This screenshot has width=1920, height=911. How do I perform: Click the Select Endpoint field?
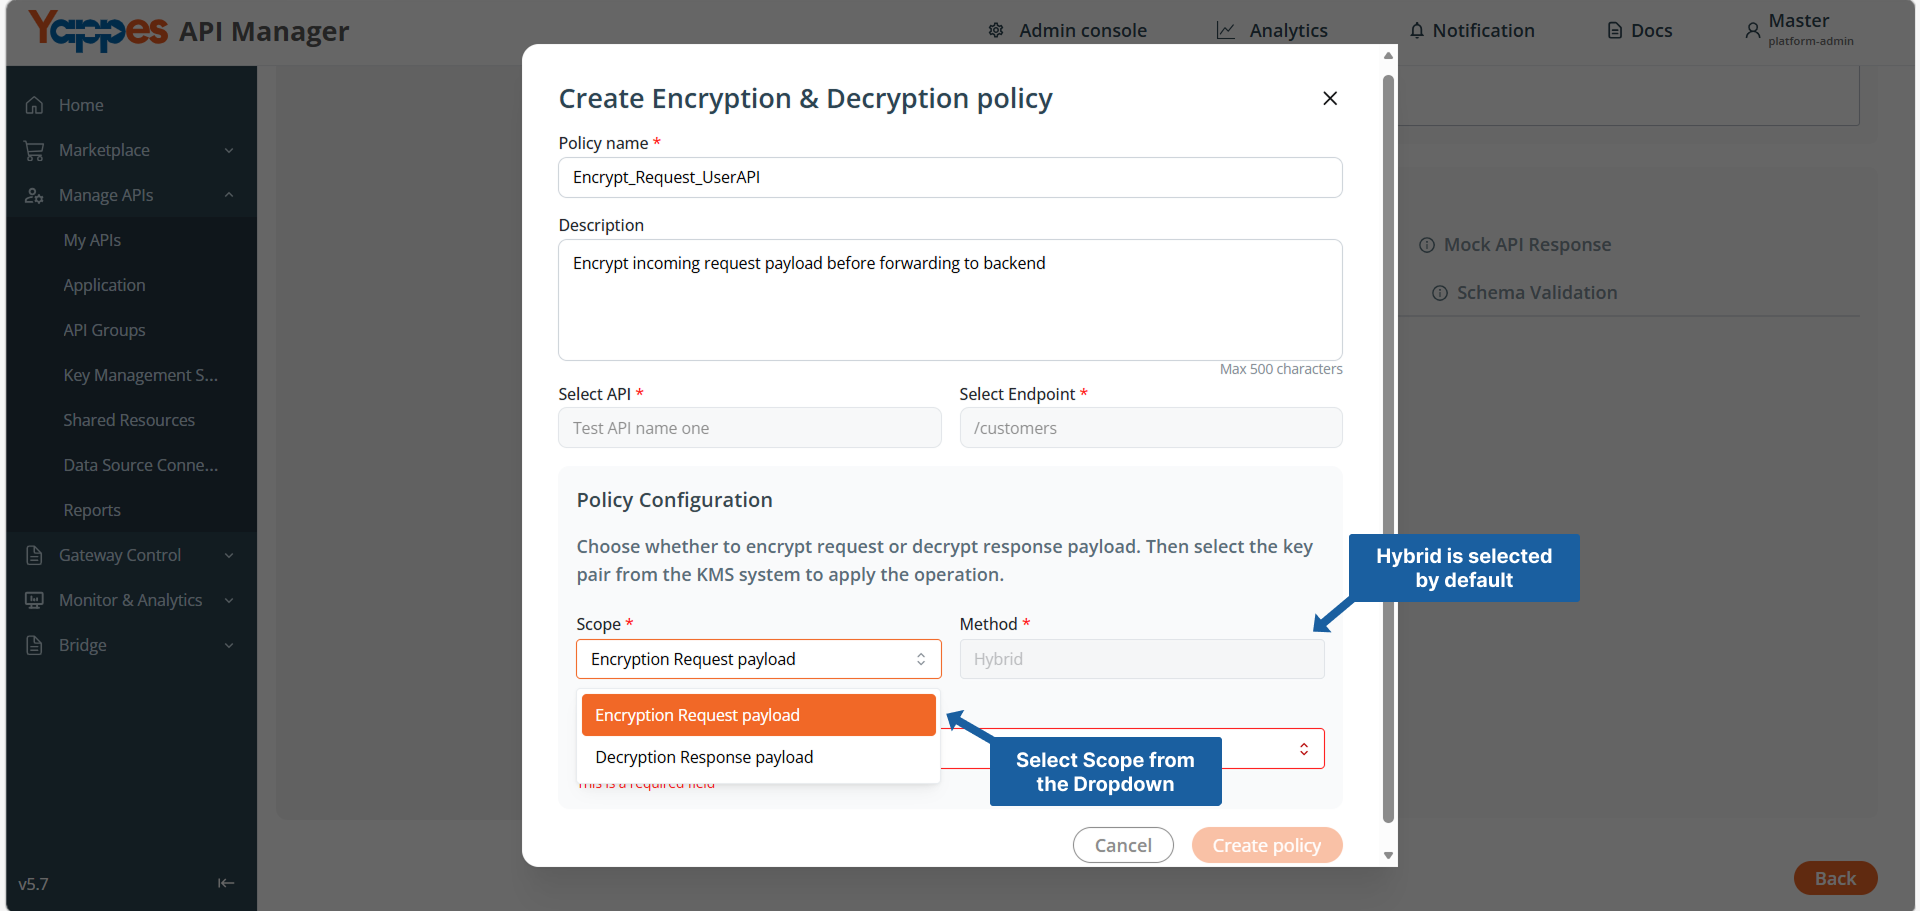point(1151,428)
